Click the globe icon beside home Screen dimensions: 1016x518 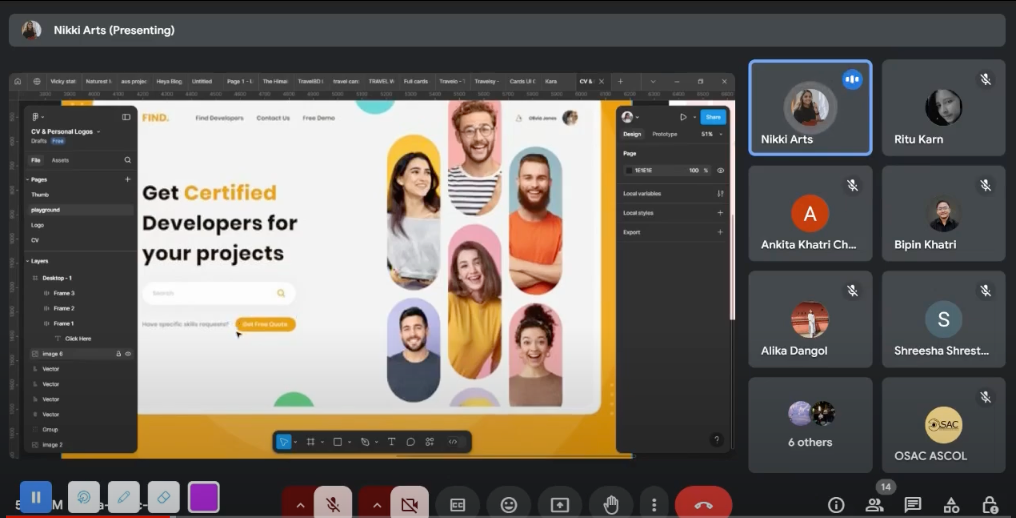coord(37,82)
